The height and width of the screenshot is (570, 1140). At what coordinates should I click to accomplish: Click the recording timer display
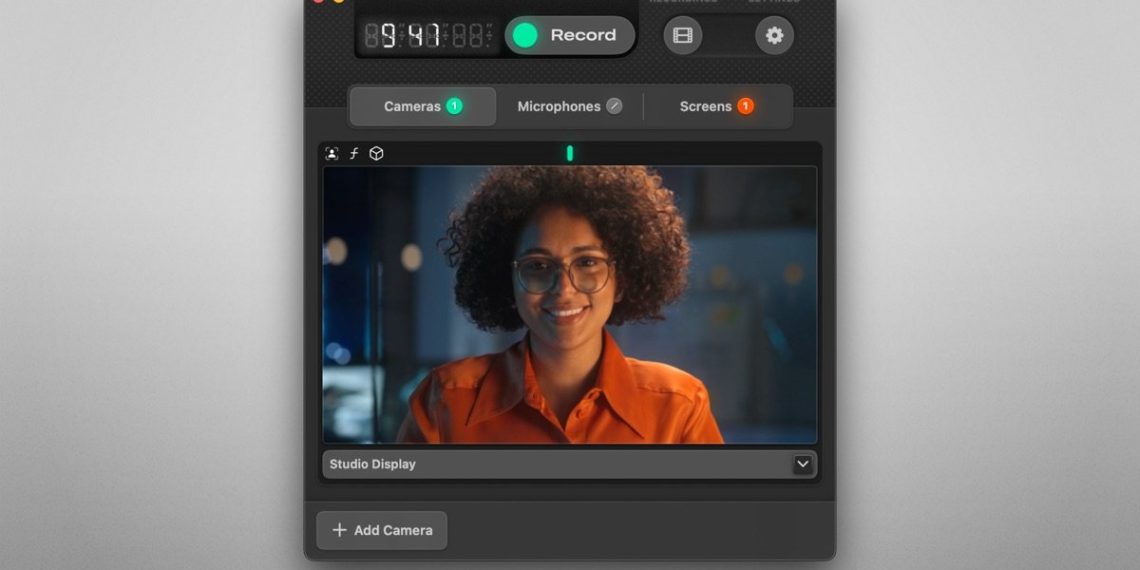click(428, 37)
